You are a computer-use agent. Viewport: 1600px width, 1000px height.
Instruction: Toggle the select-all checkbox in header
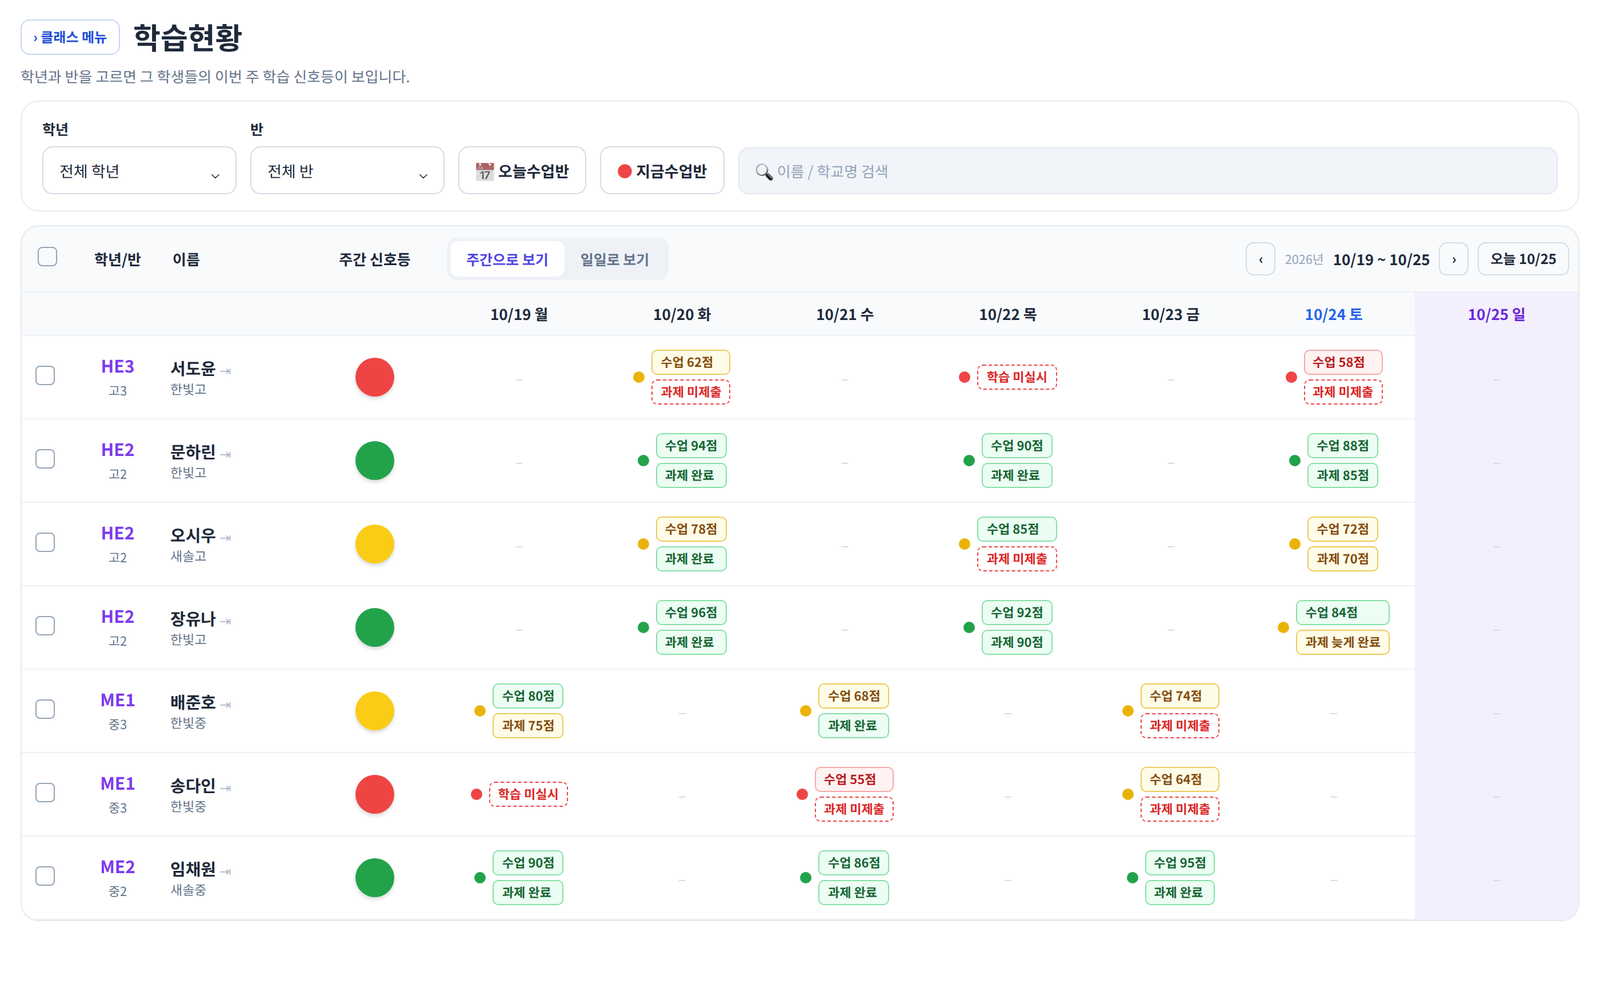47,257
